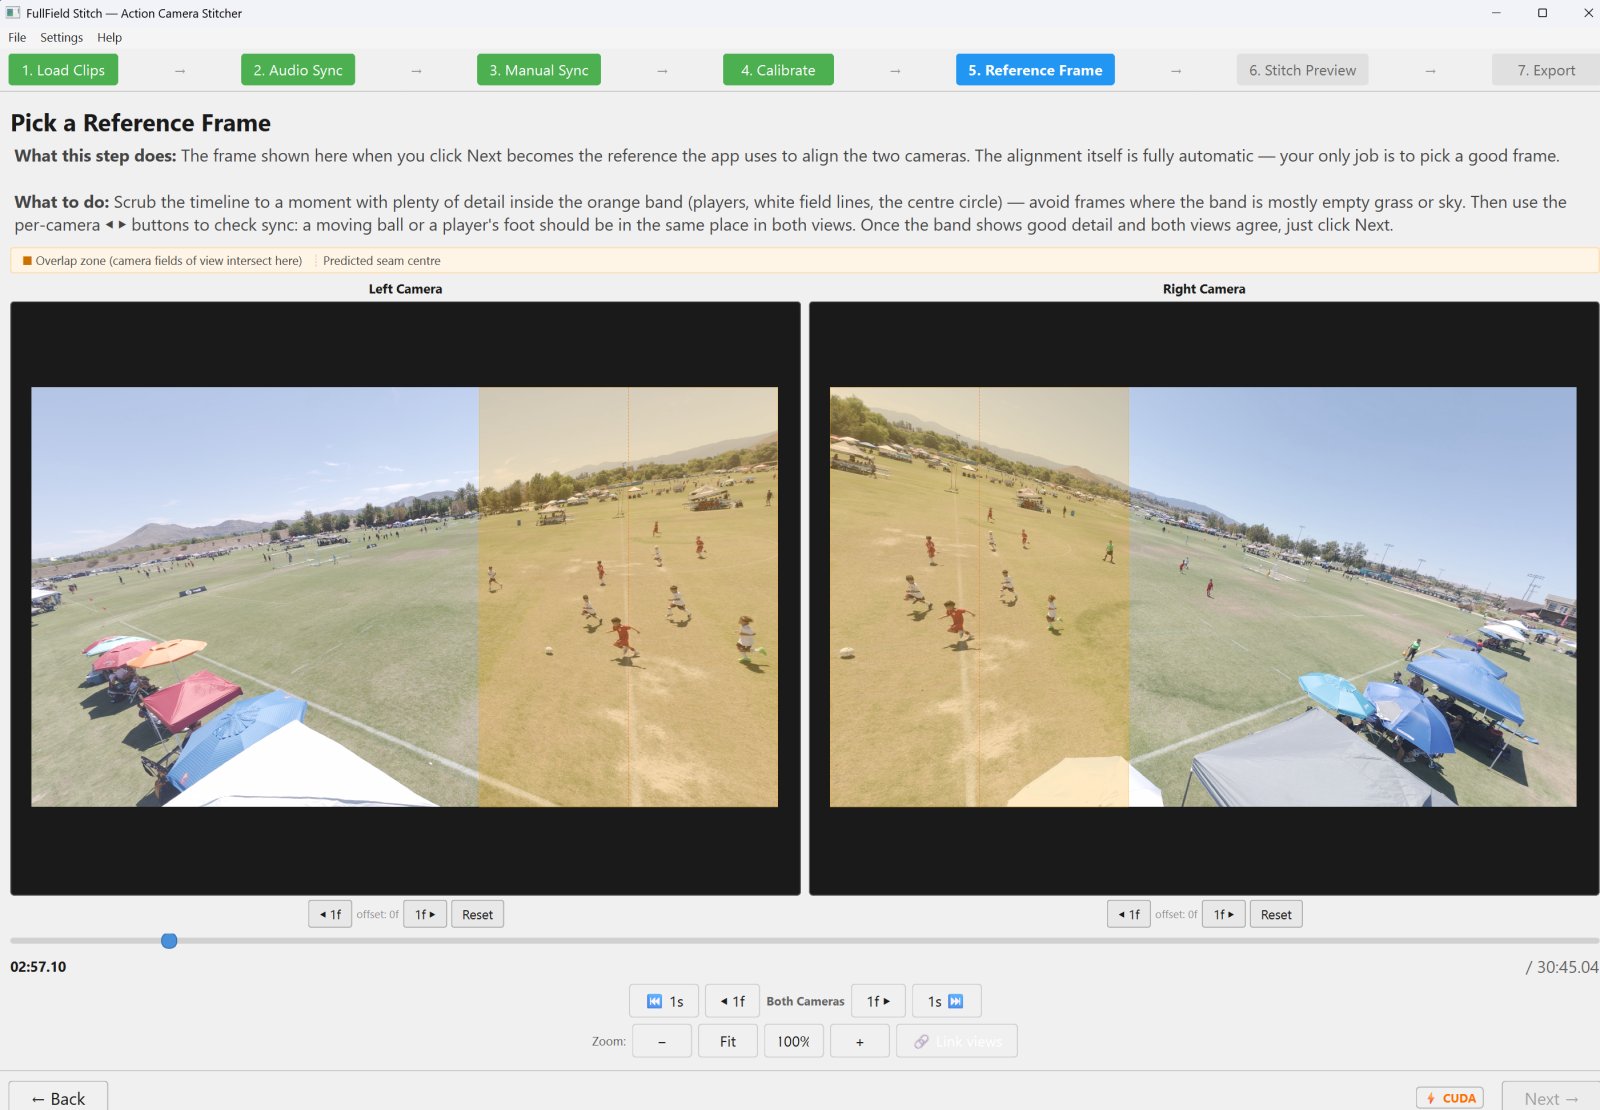Click the Back button

58,1098
